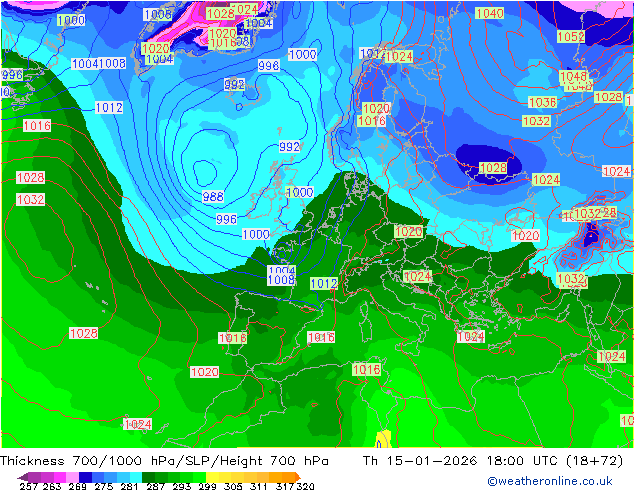
Task: Select the bright magenta legend swatch
Action: click(x=60, y=477)
